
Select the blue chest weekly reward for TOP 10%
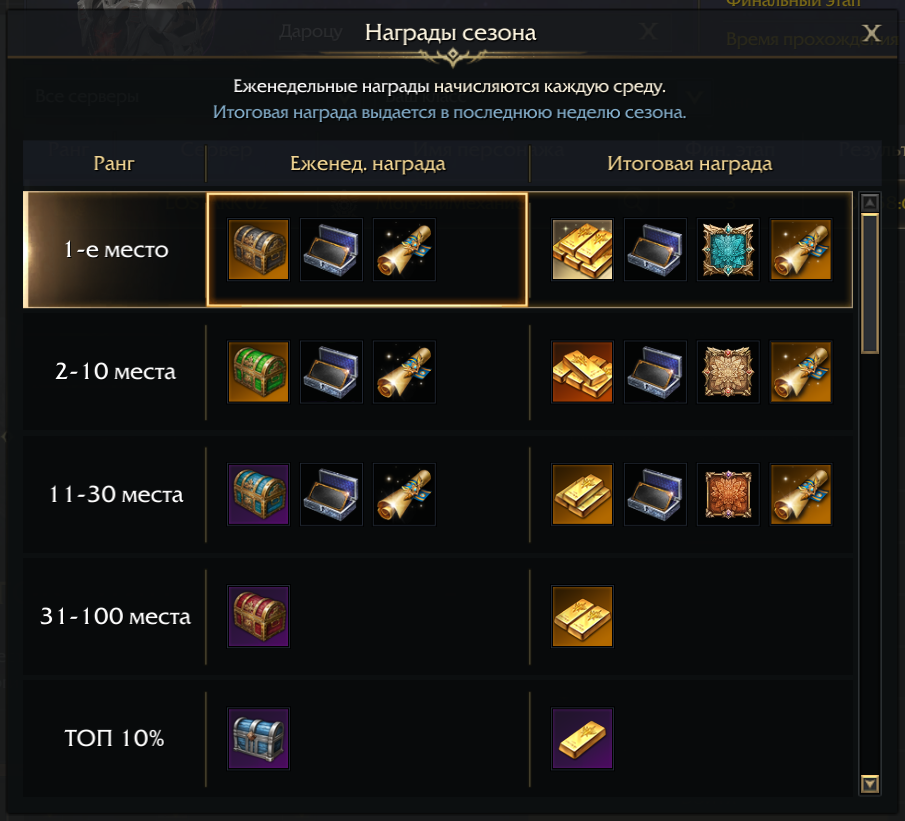[x=258, y=738]
